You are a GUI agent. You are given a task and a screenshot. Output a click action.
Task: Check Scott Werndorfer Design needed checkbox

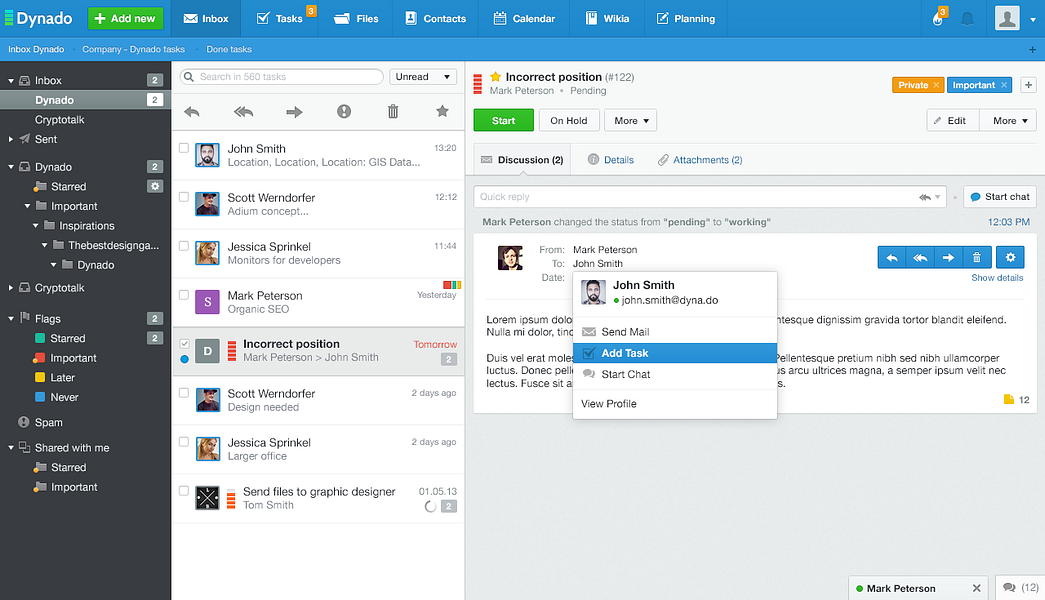pos(184,393)
